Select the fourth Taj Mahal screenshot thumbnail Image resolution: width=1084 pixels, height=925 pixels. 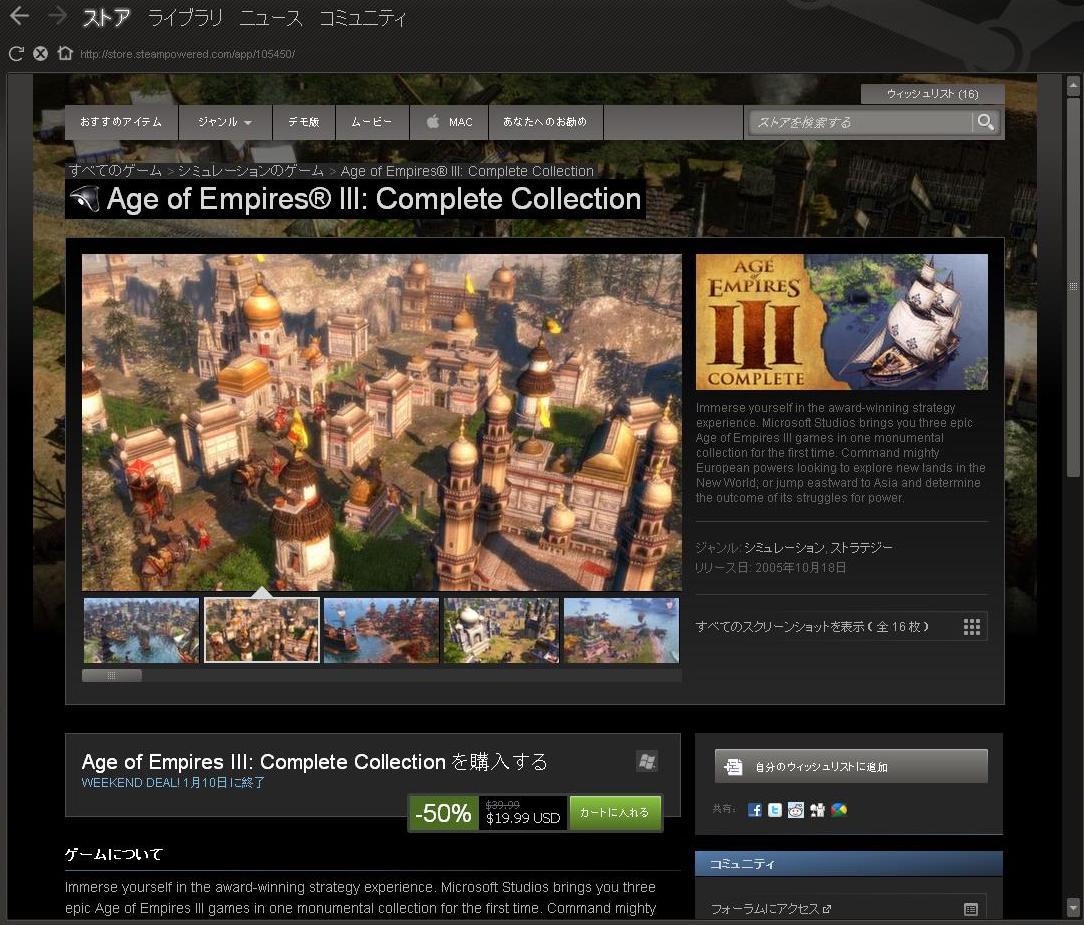point(501,630)
